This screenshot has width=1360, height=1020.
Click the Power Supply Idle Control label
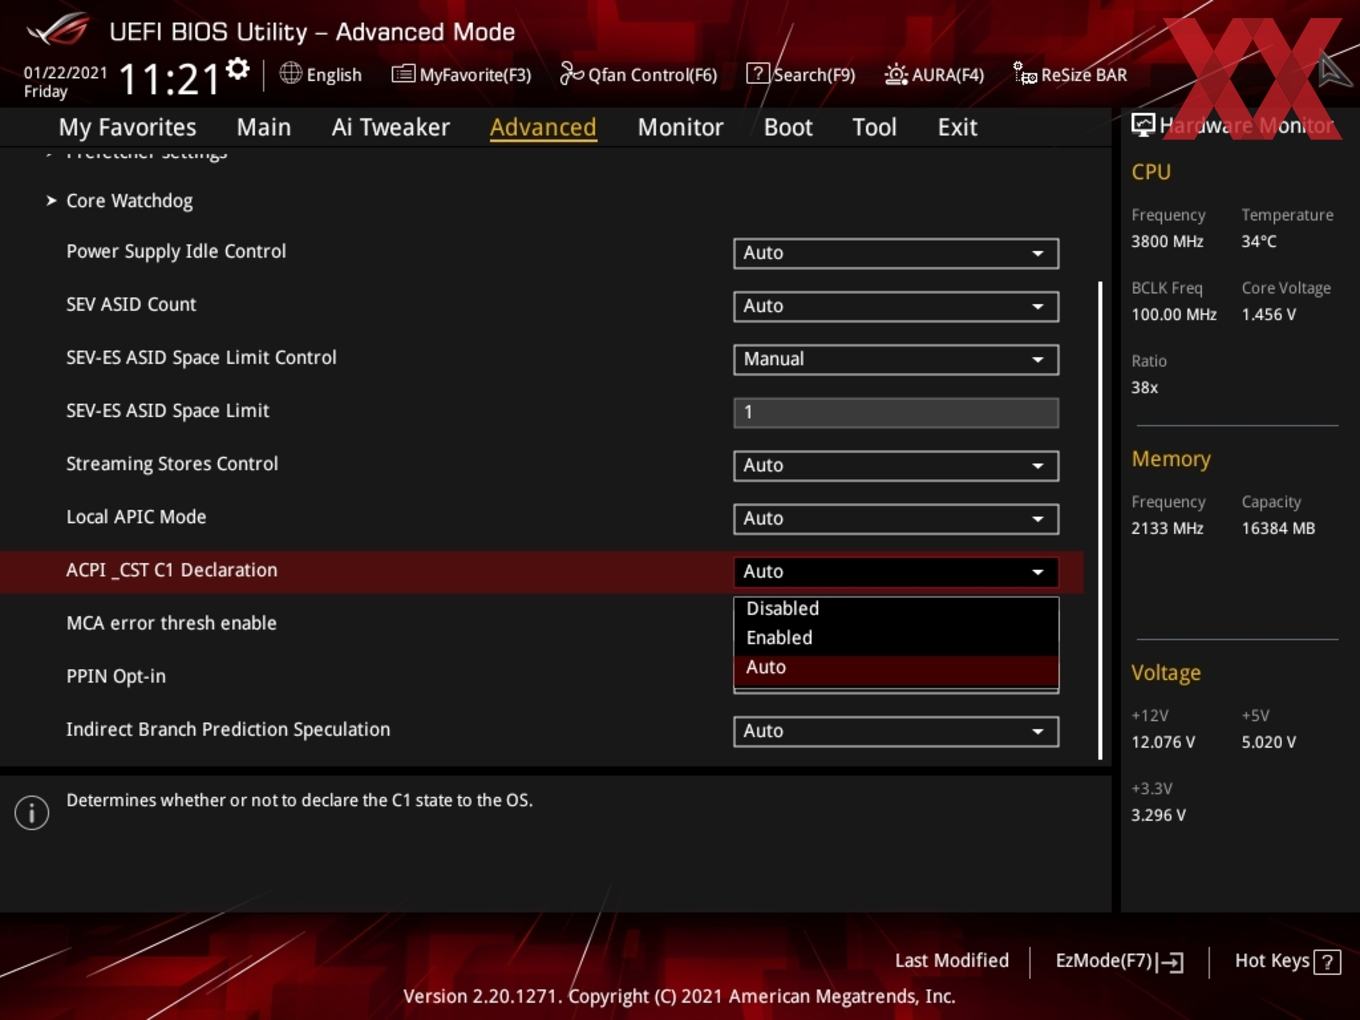click(176, 252)
